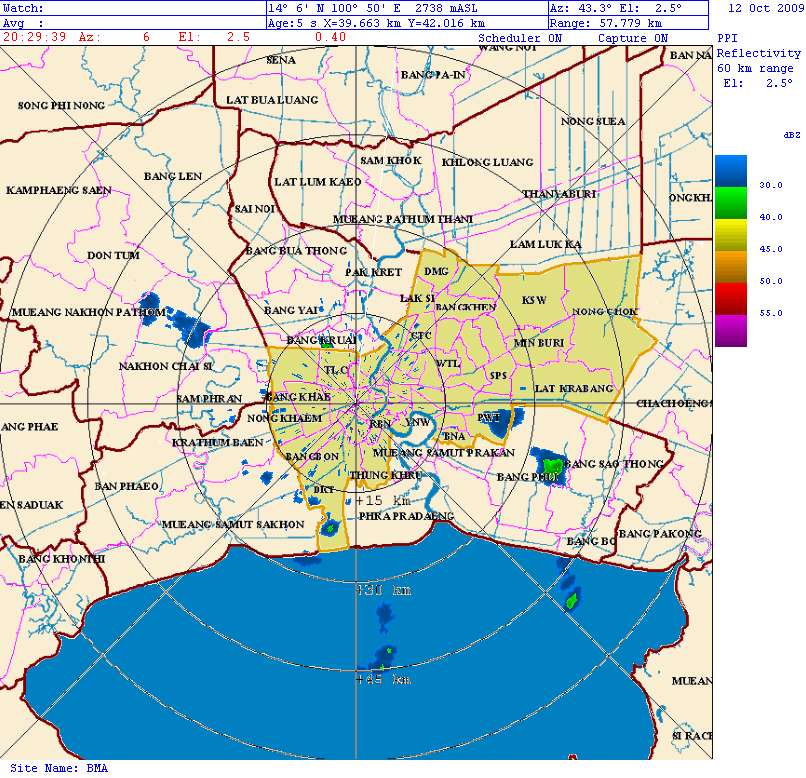Click the green storm cell near Bang Phli
Image resolution: width=806 pixels, height=778 pixels.
[x=552, y=465]
